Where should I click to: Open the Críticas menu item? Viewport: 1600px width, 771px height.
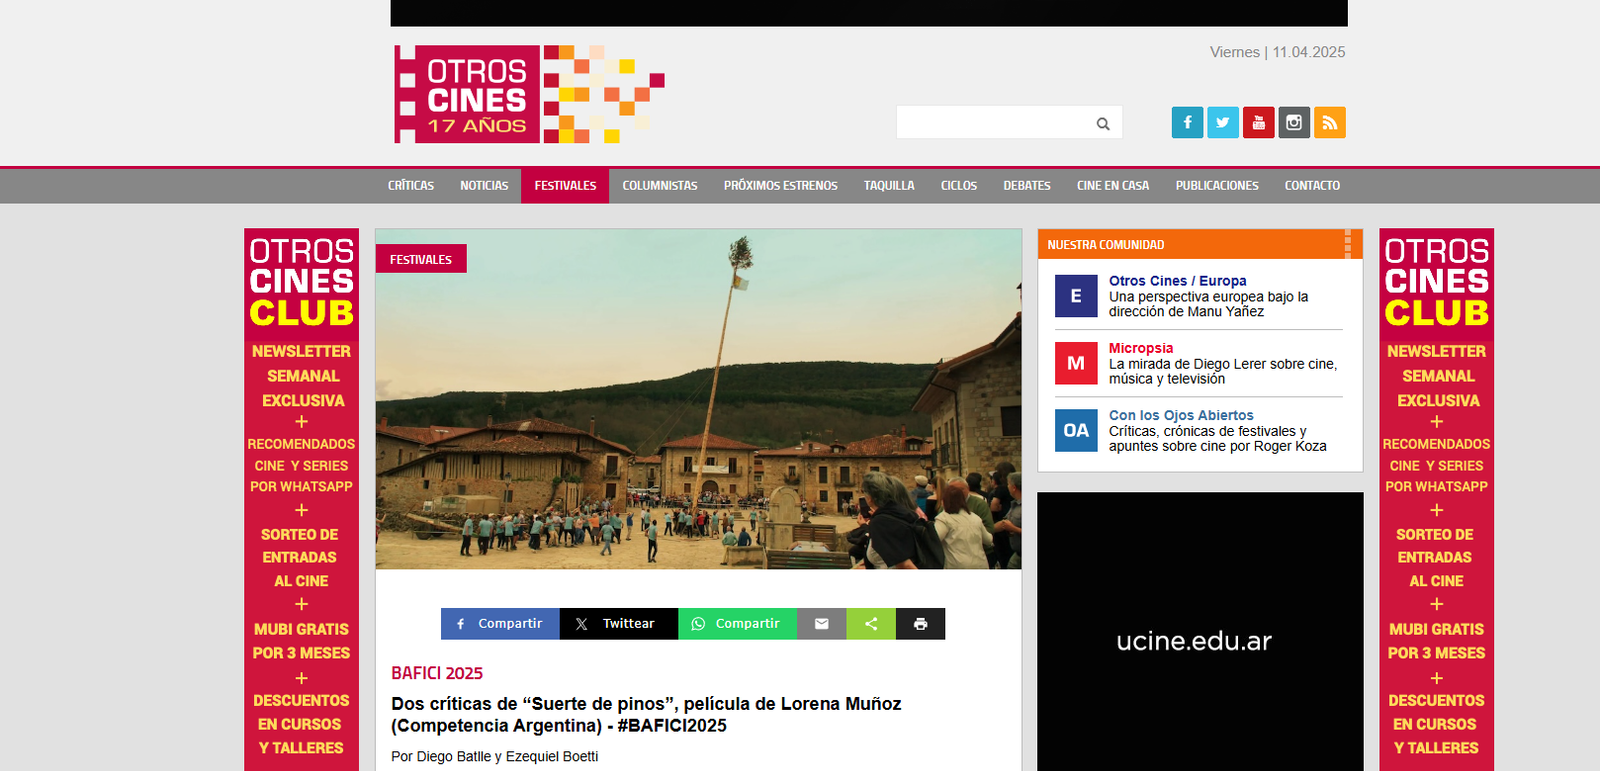click(411, 186)
